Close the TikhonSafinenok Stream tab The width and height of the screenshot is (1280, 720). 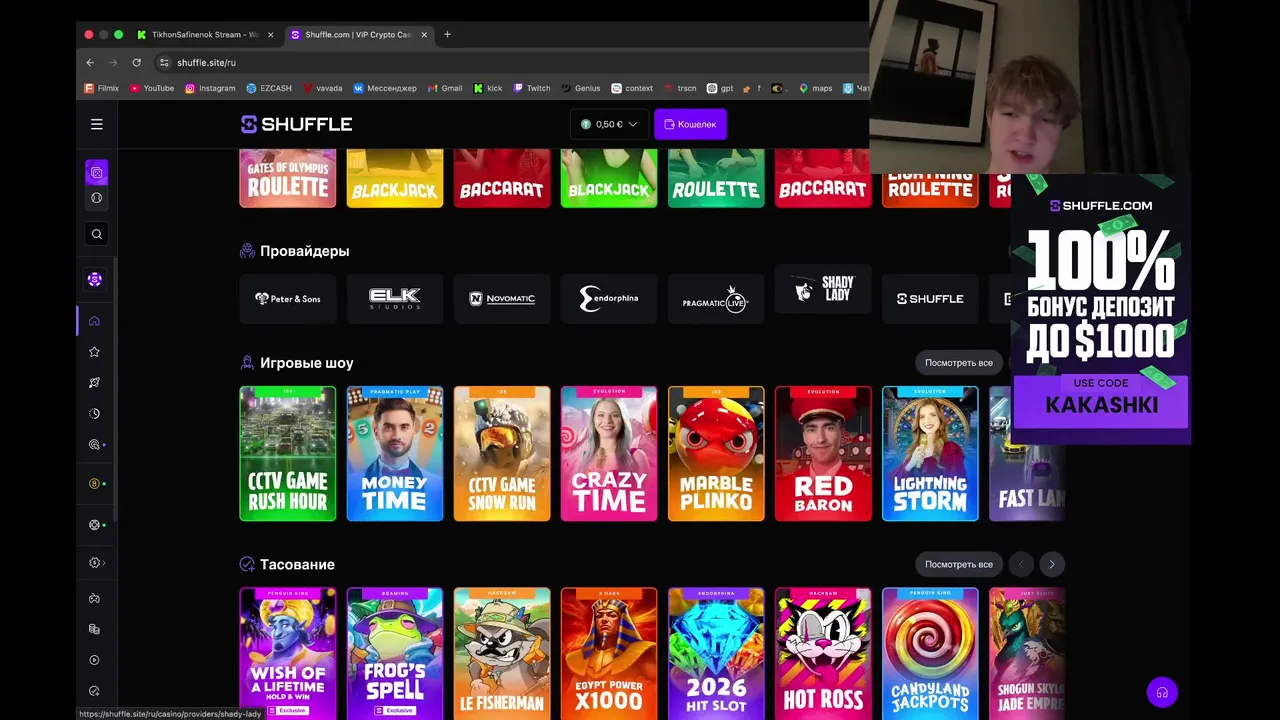pyautogui.click(x=270, y=34)
